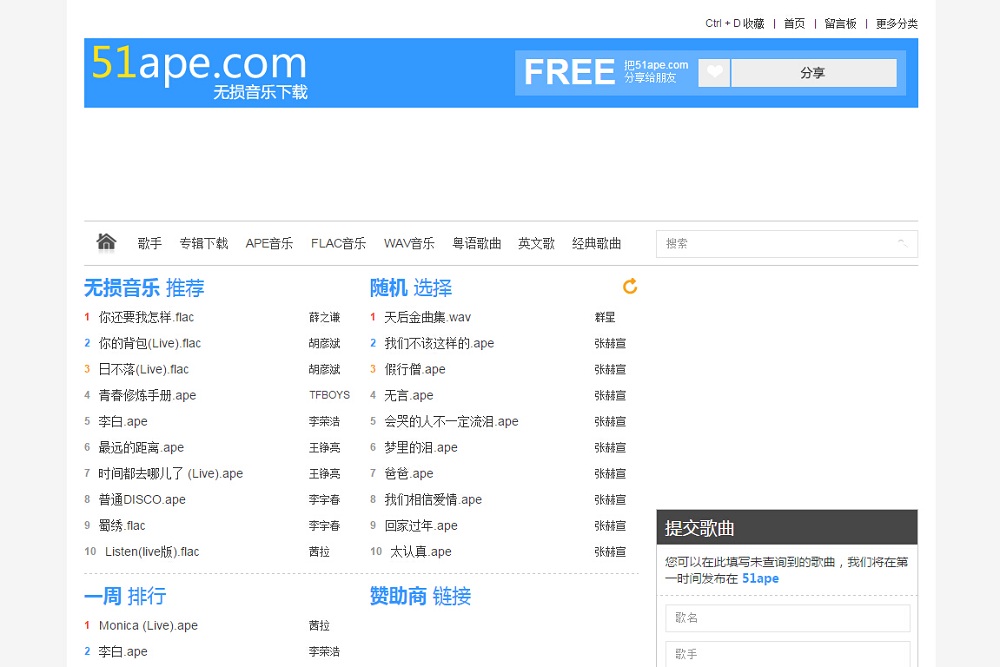The height and width of the screenshot is (667, 1000).
Task: Open 更多分类 link
Action: pos(897,24)
